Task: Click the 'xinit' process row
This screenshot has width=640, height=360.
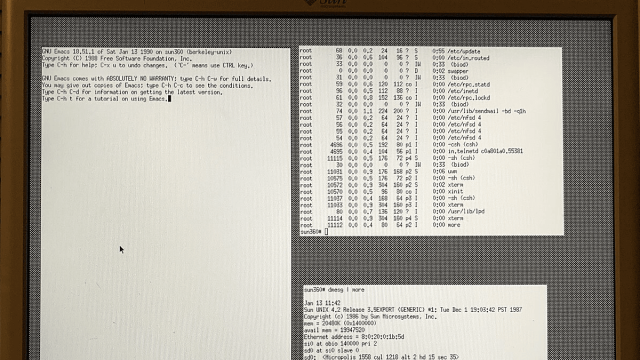Action: tap(381, 191)
